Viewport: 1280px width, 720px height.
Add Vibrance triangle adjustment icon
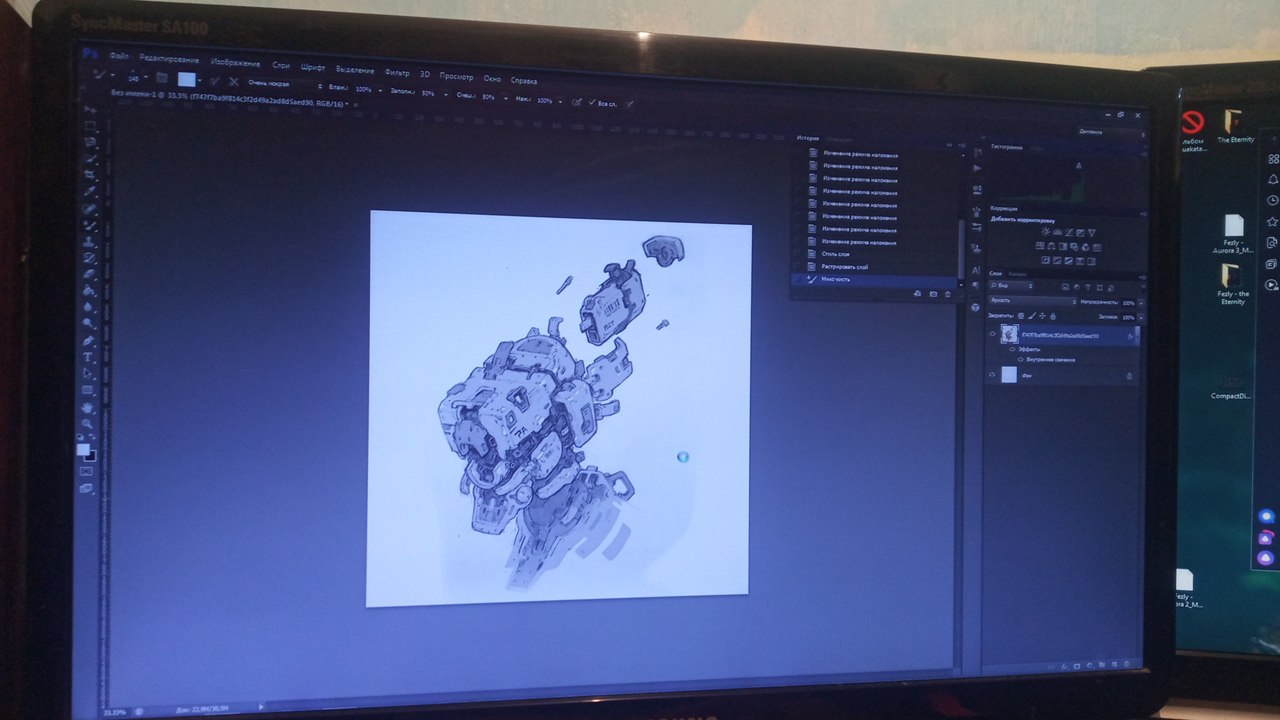[x=1092, y=232]
